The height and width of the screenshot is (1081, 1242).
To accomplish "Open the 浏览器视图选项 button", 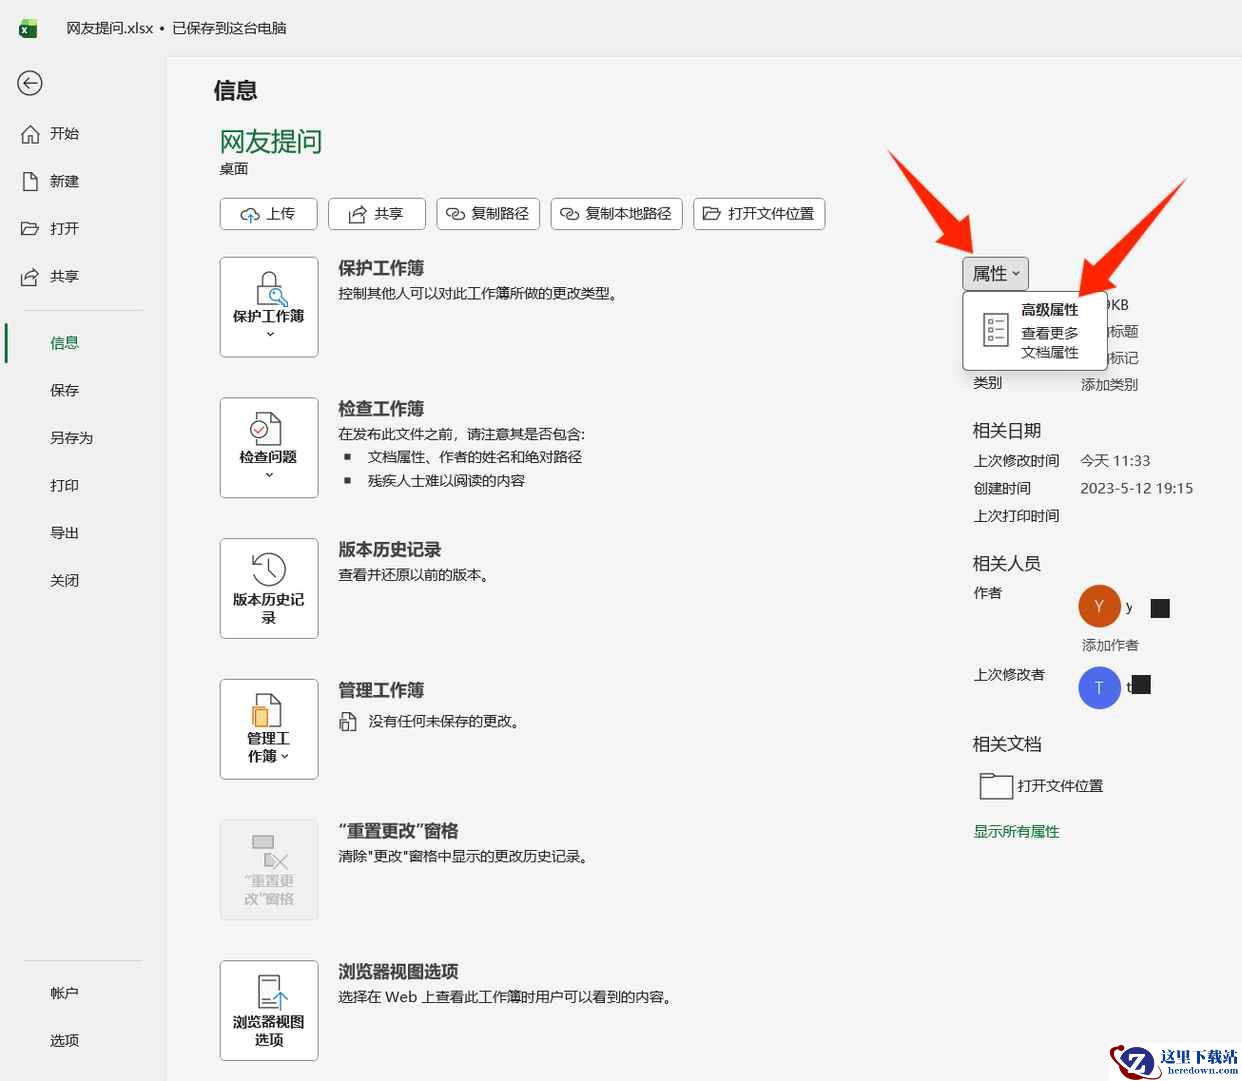I will (269, 1010).
